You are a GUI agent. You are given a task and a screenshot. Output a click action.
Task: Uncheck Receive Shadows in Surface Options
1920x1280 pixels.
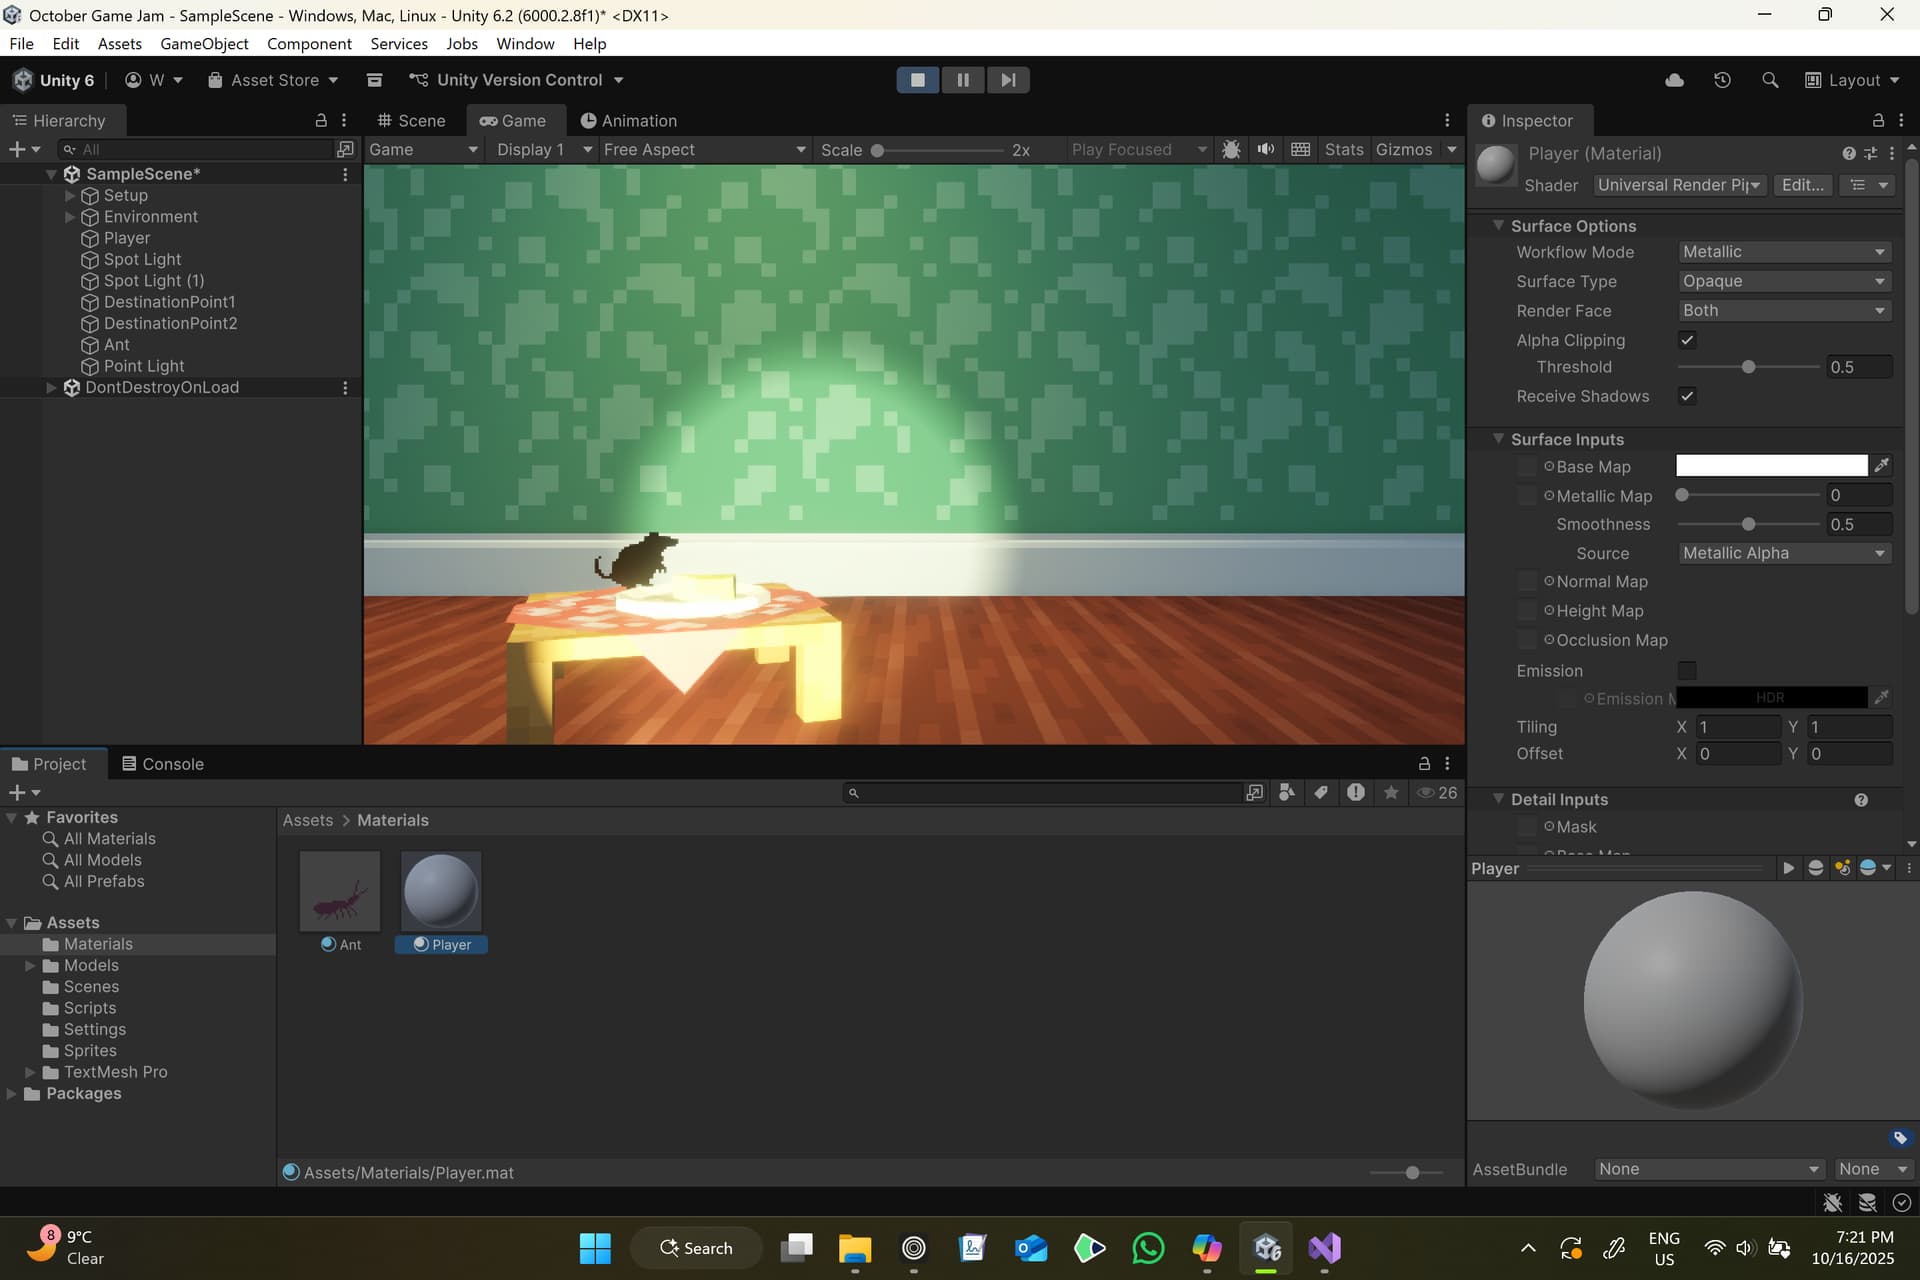[x=1687, y=396]
